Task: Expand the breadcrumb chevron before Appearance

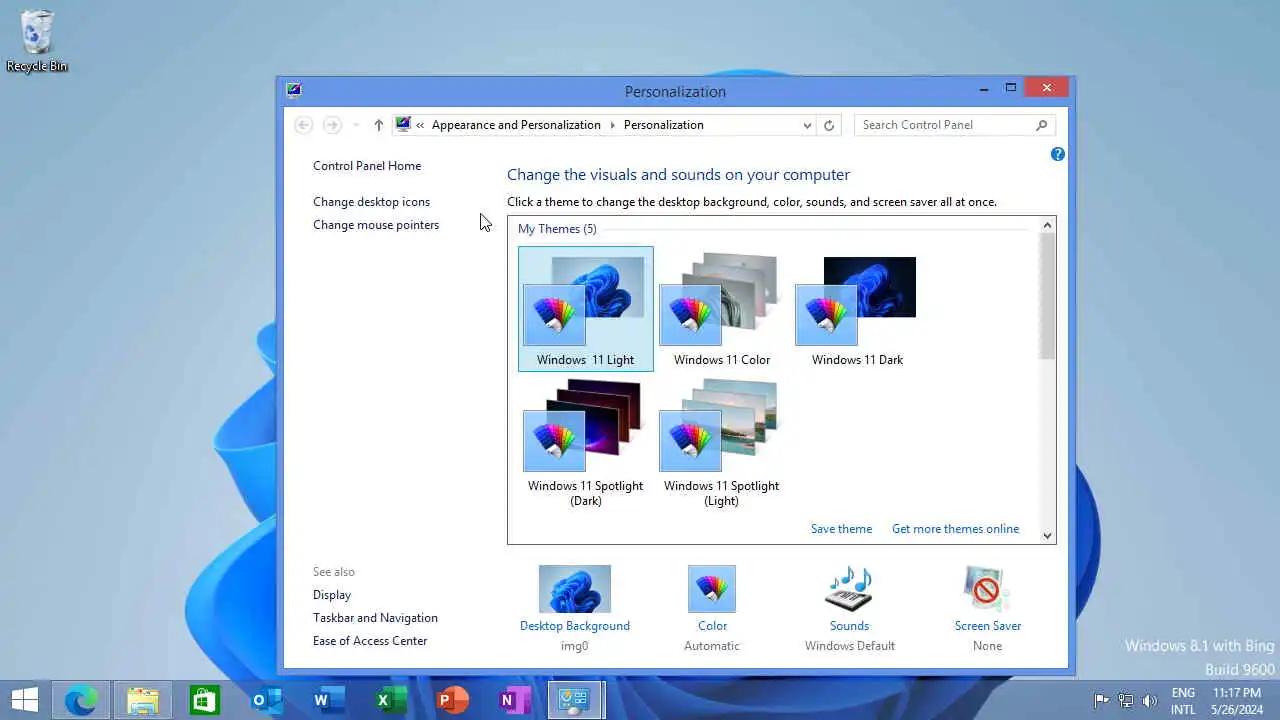Action: pos(420,125)
